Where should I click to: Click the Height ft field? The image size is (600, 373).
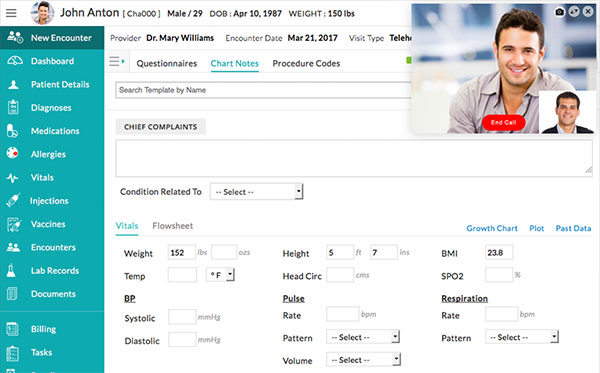pyautogui.click(x=340, y=252)
